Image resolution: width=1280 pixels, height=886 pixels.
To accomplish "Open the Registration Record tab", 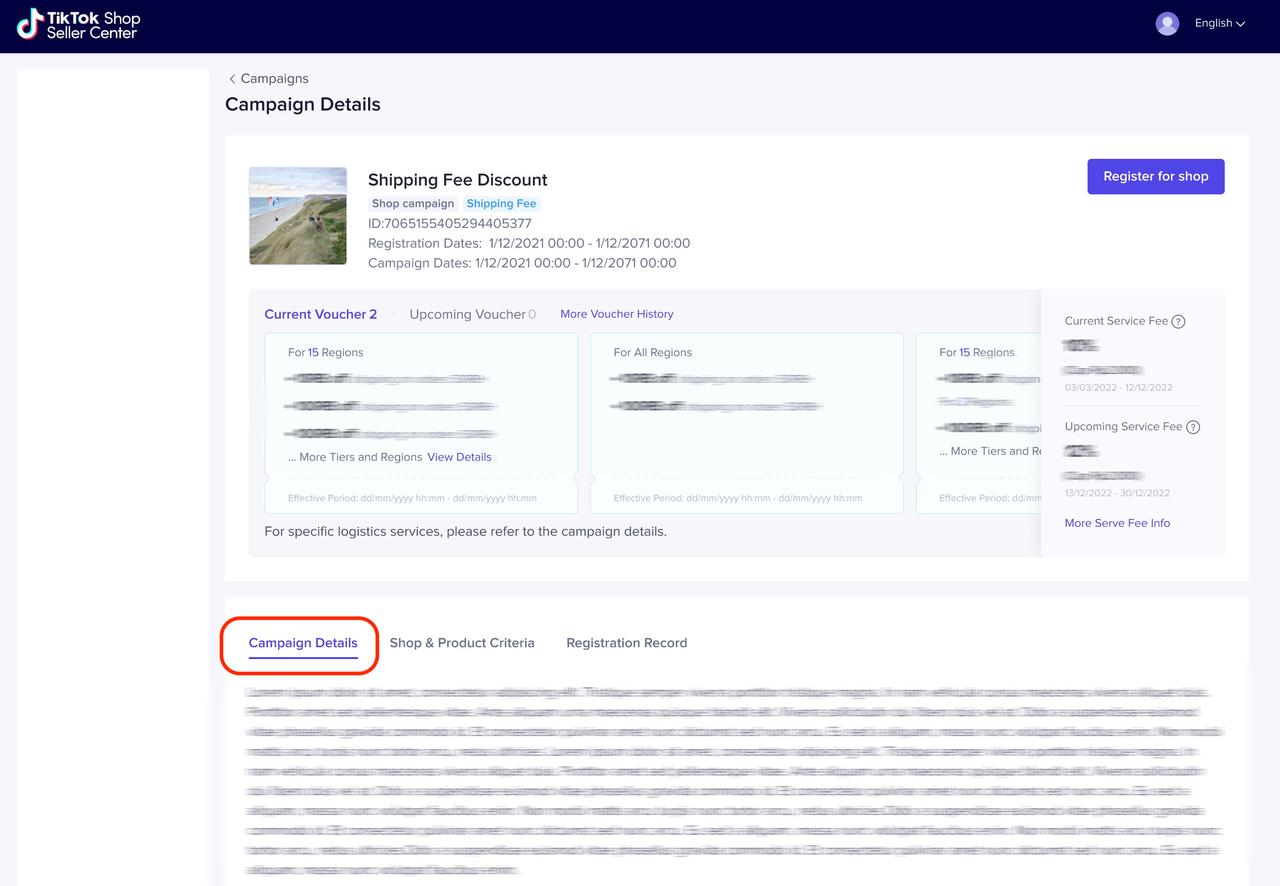I will click(627, 643).
